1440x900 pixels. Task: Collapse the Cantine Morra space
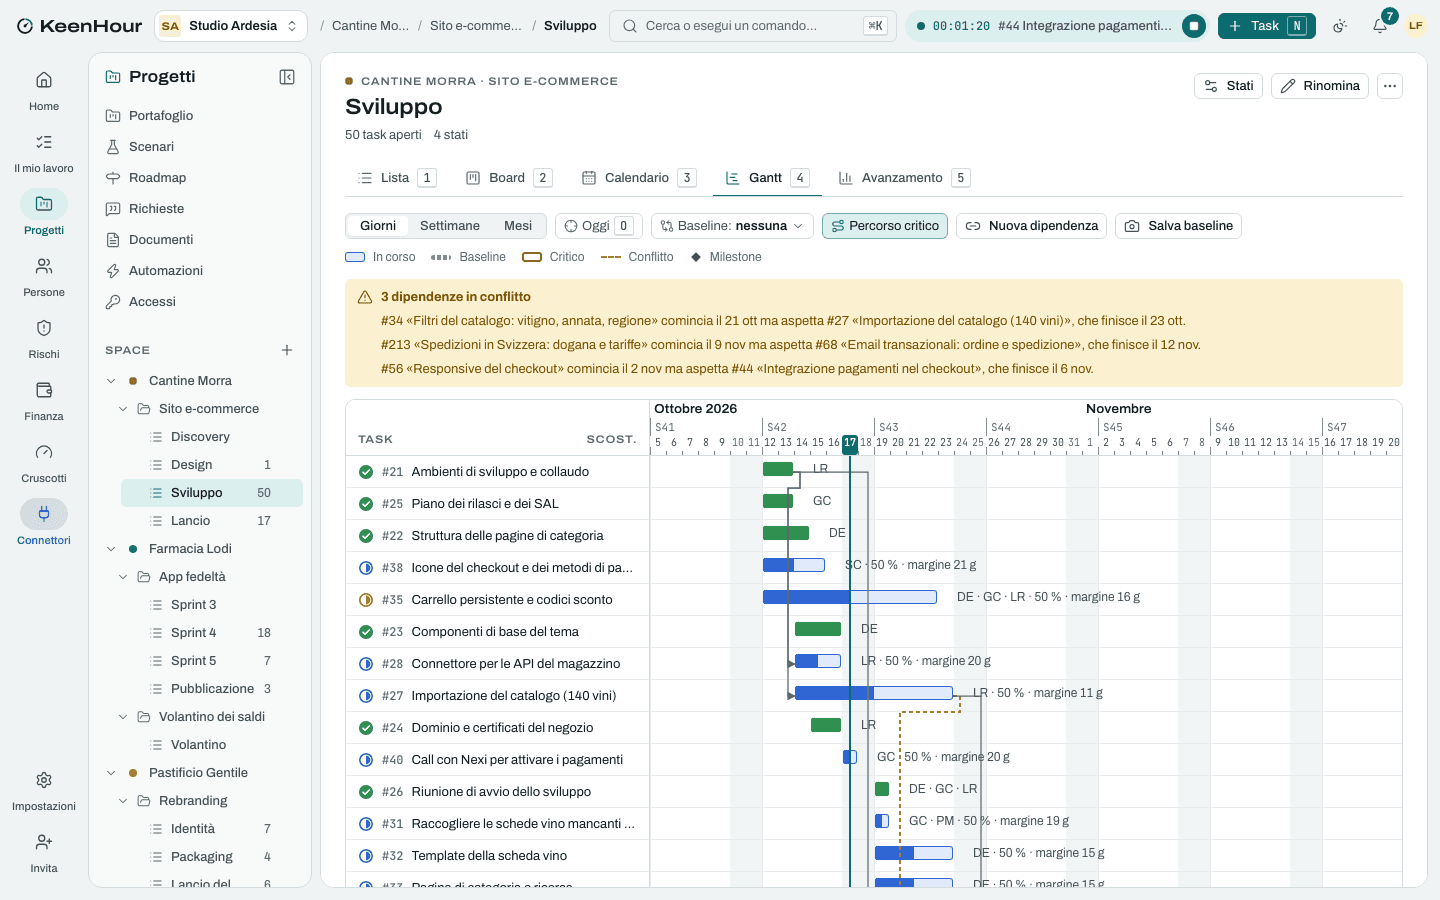pos(111,381)
